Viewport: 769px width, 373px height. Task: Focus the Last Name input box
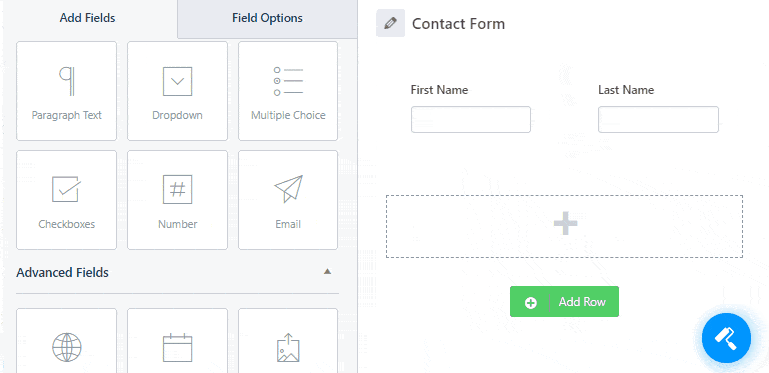coord(658,119)
